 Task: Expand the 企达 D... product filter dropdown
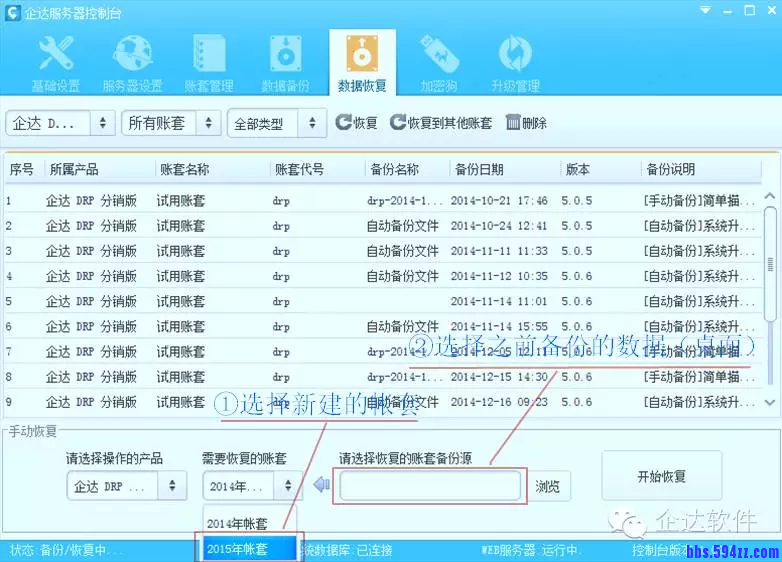[60, 123]
